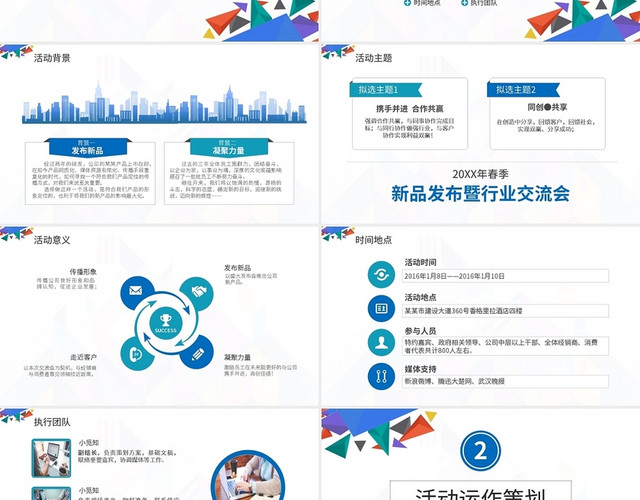Image resolution: width=640 pixels, height=500 pixels.
Task: Select the city skyline illustration
Action: coord(164,102)
